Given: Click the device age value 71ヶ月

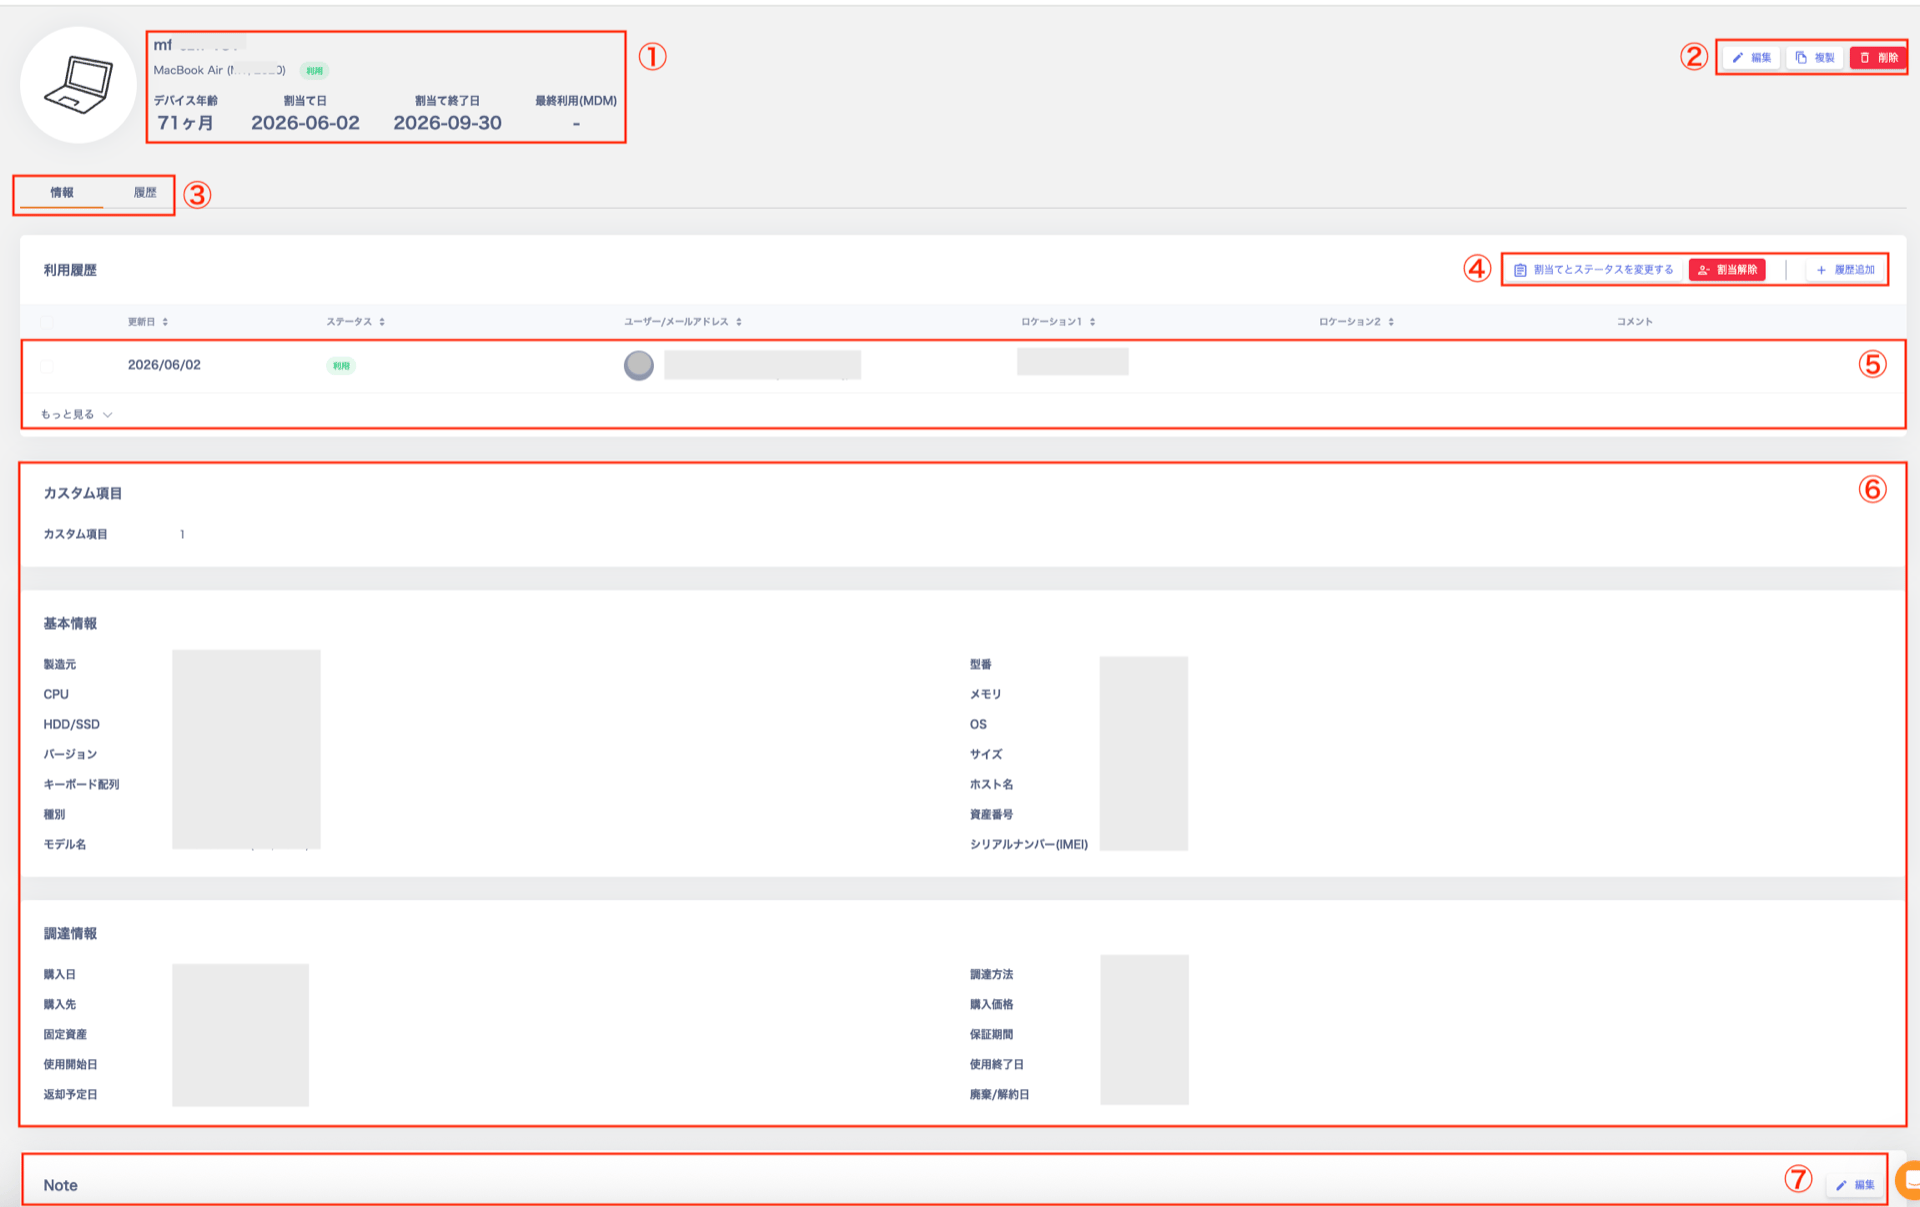Looking at the screenshot, I should [x=185, y=123].
